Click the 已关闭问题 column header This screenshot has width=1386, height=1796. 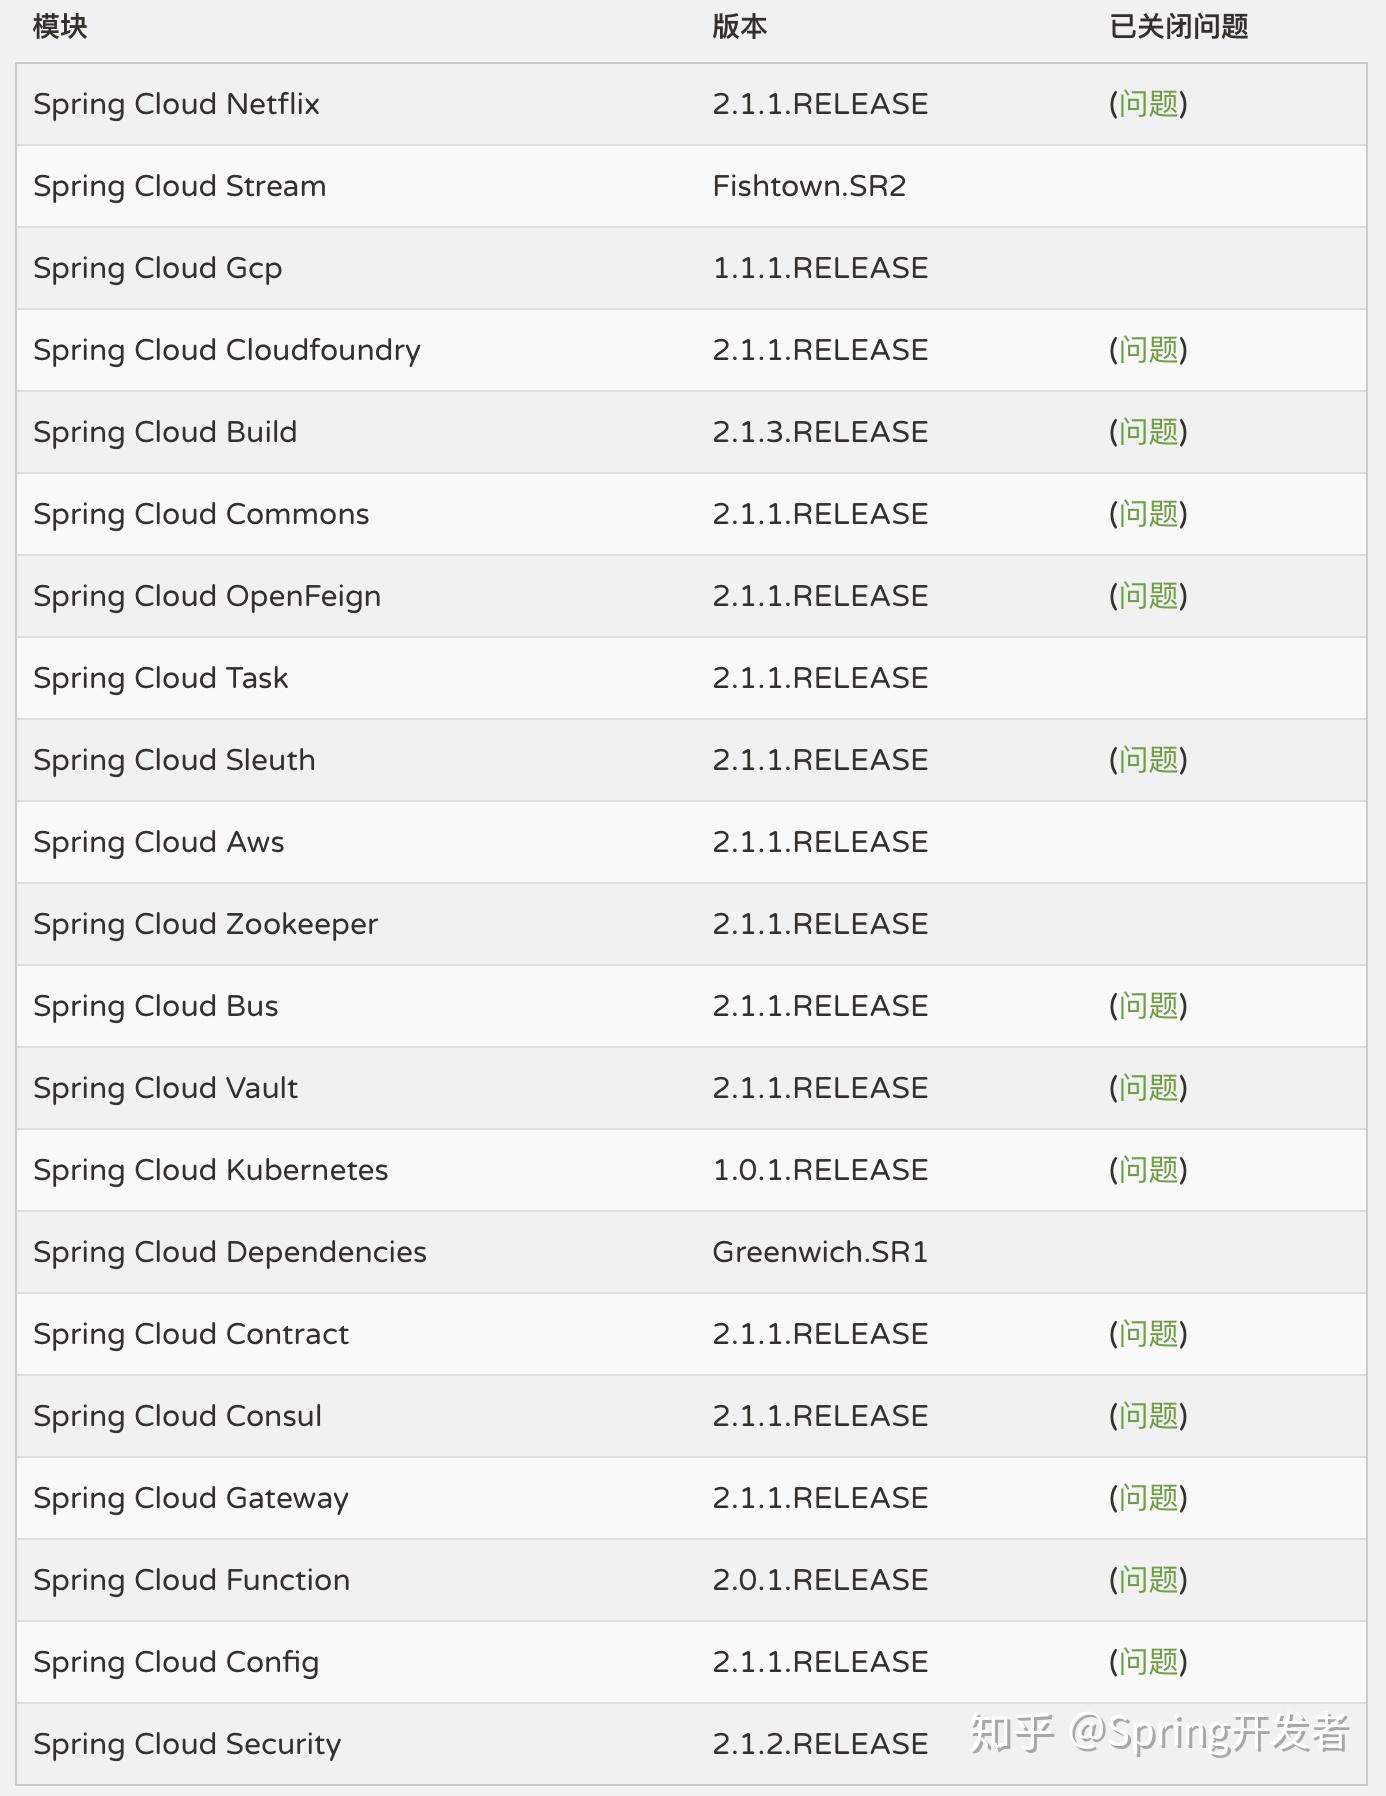1178,27
